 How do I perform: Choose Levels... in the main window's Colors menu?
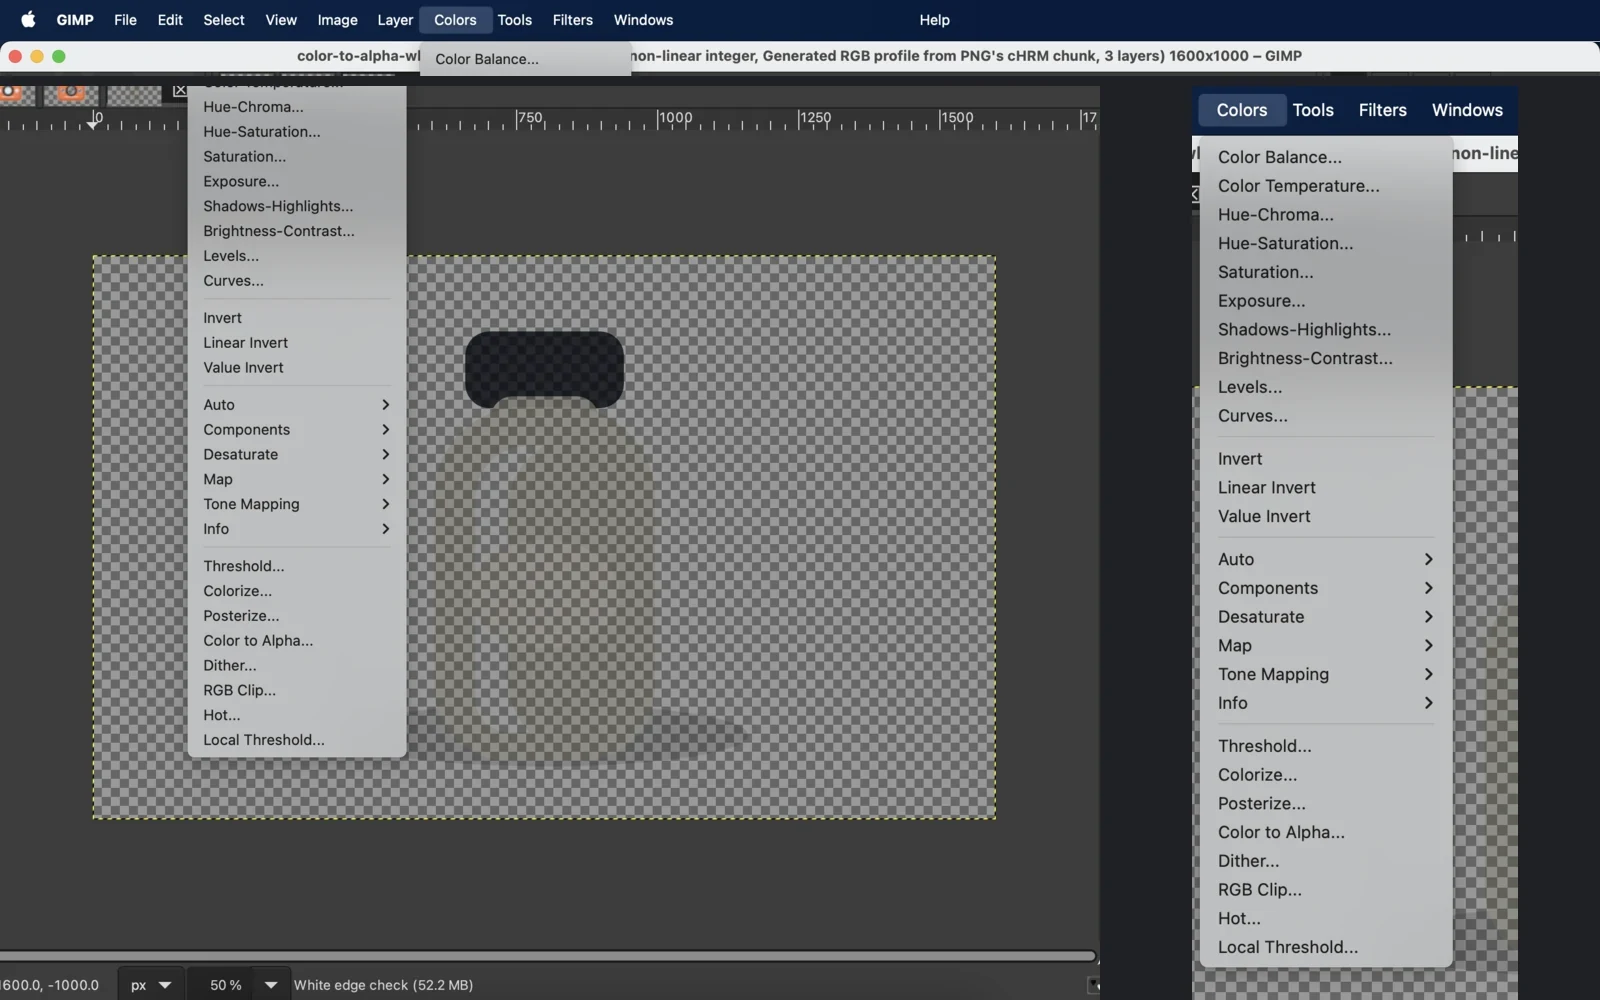click(x=297, y=256)
